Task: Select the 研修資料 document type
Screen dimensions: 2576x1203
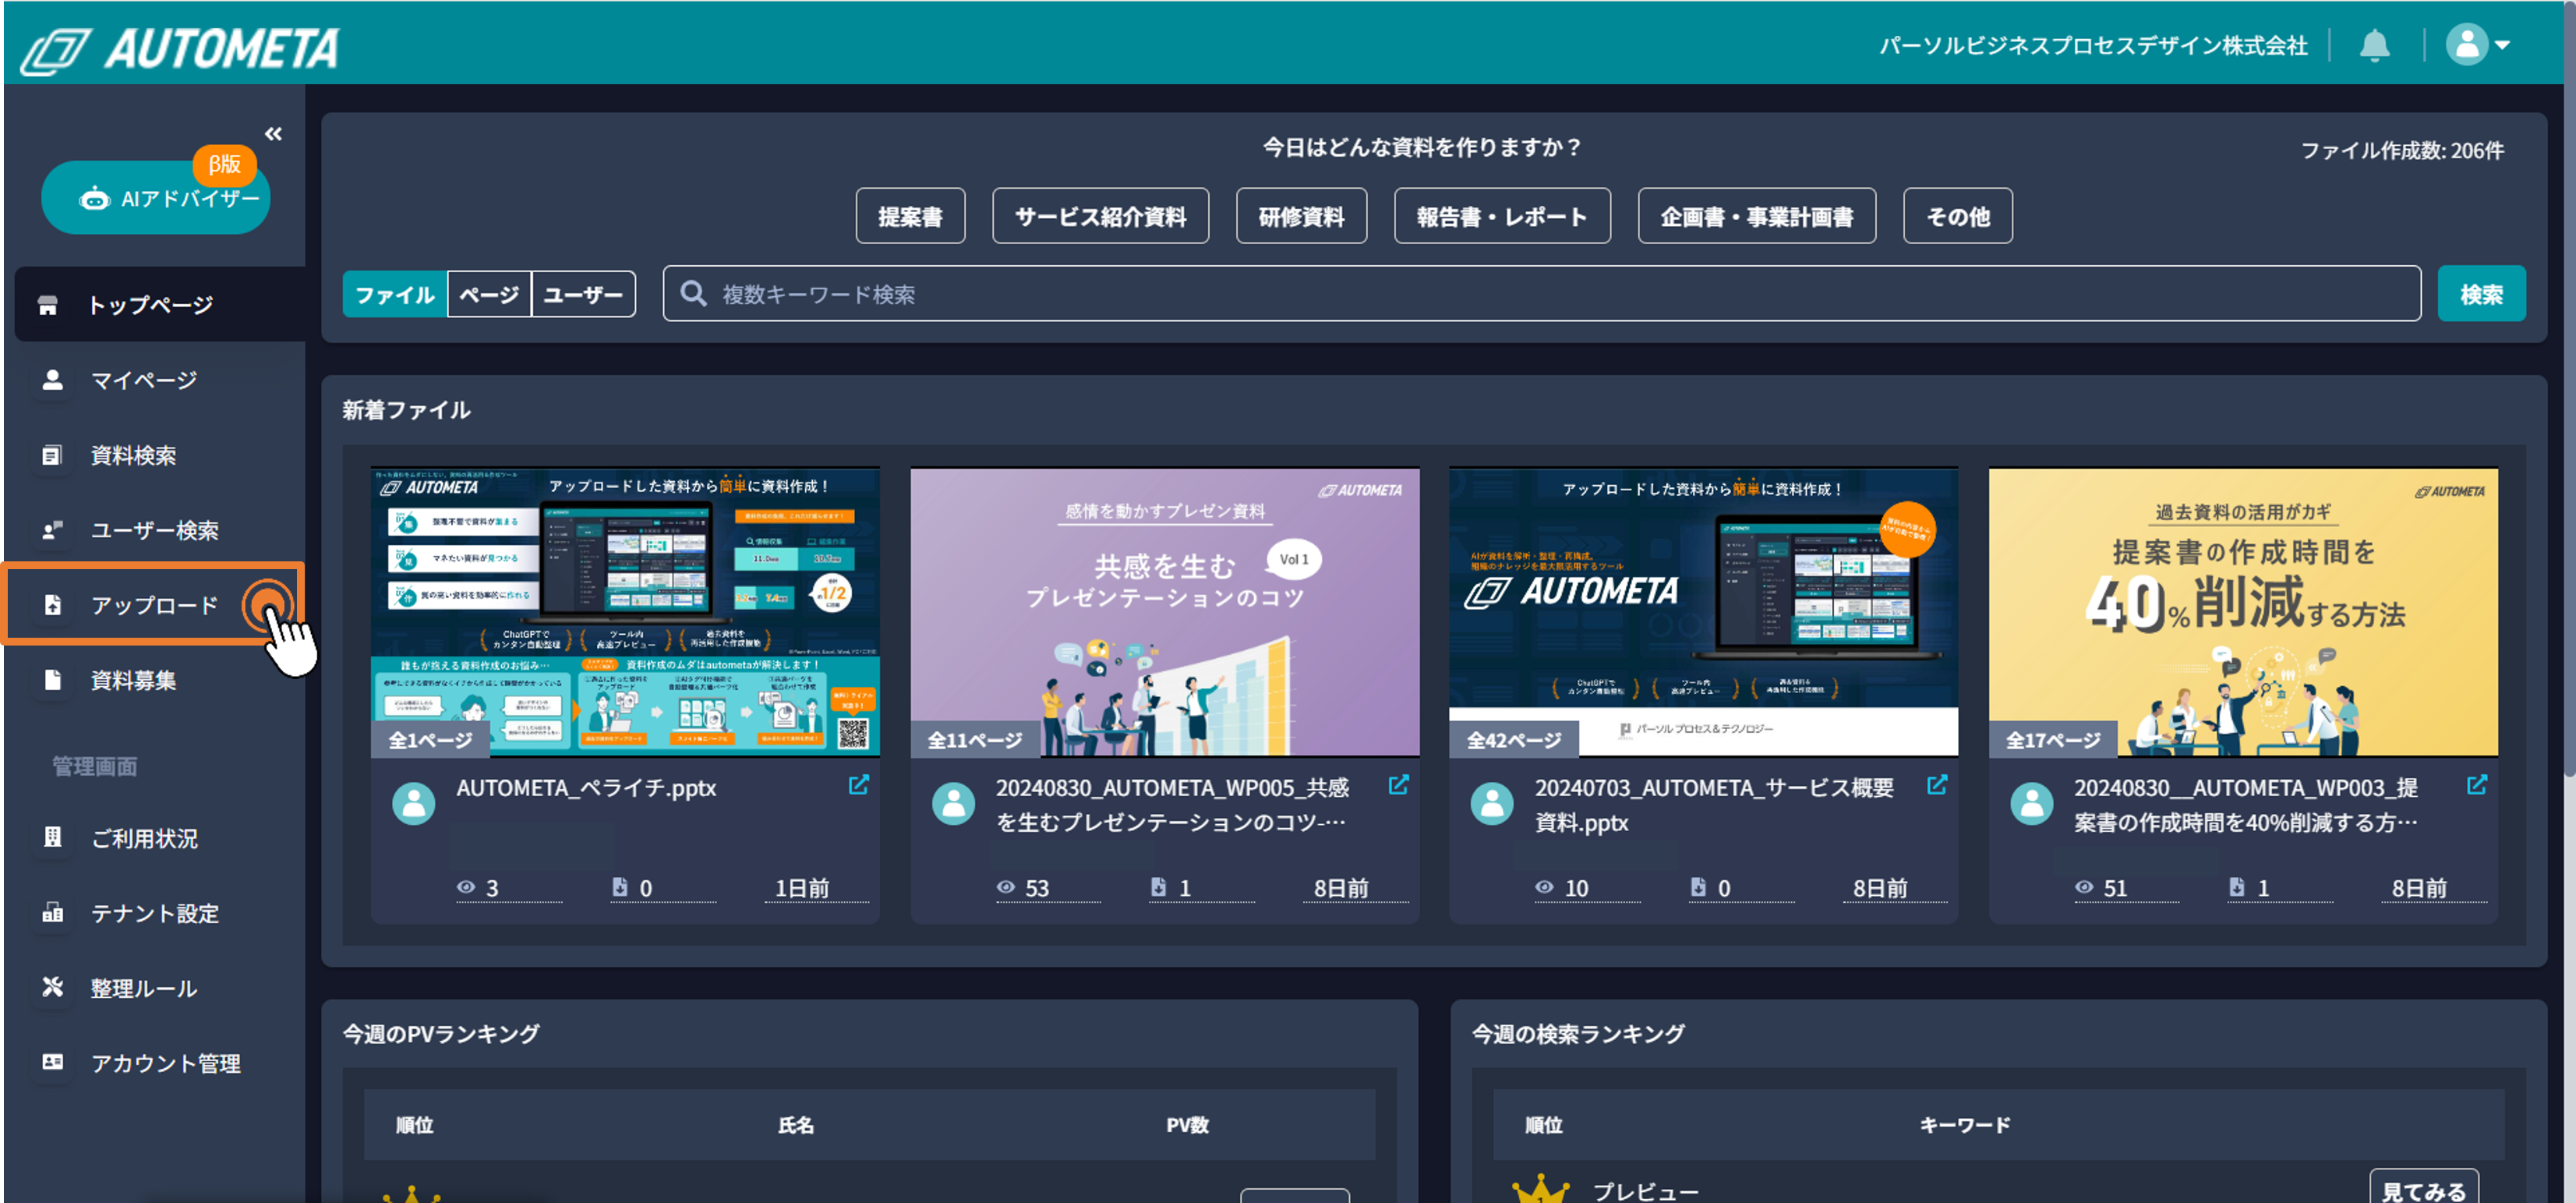Action: click(1301, 216)
